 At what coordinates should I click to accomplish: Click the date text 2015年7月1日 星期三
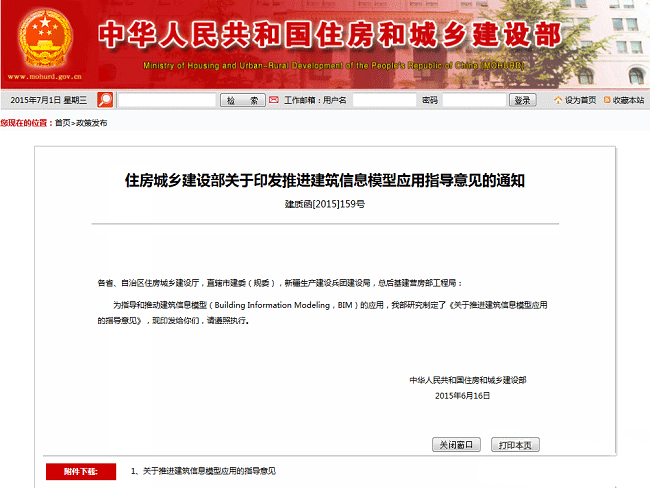[x=49, y=100]
